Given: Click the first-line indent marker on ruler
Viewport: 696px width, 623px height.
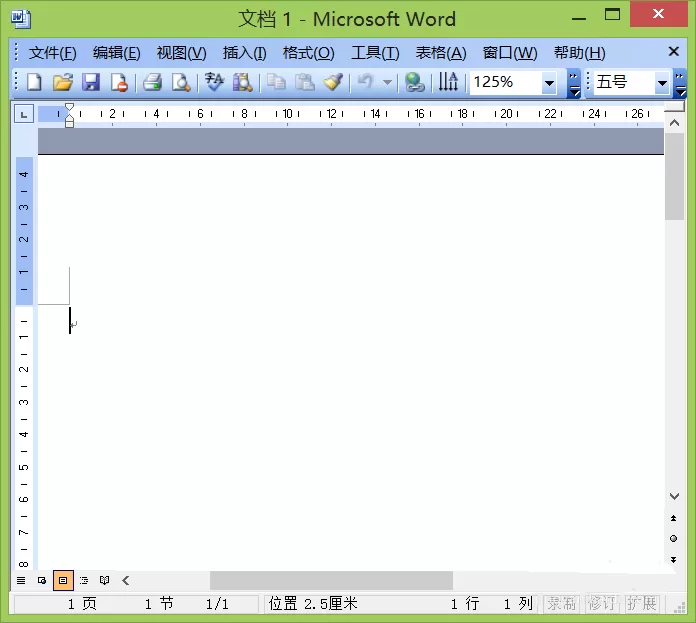Looking at the screenshot, I should click(x=69, y=107).
